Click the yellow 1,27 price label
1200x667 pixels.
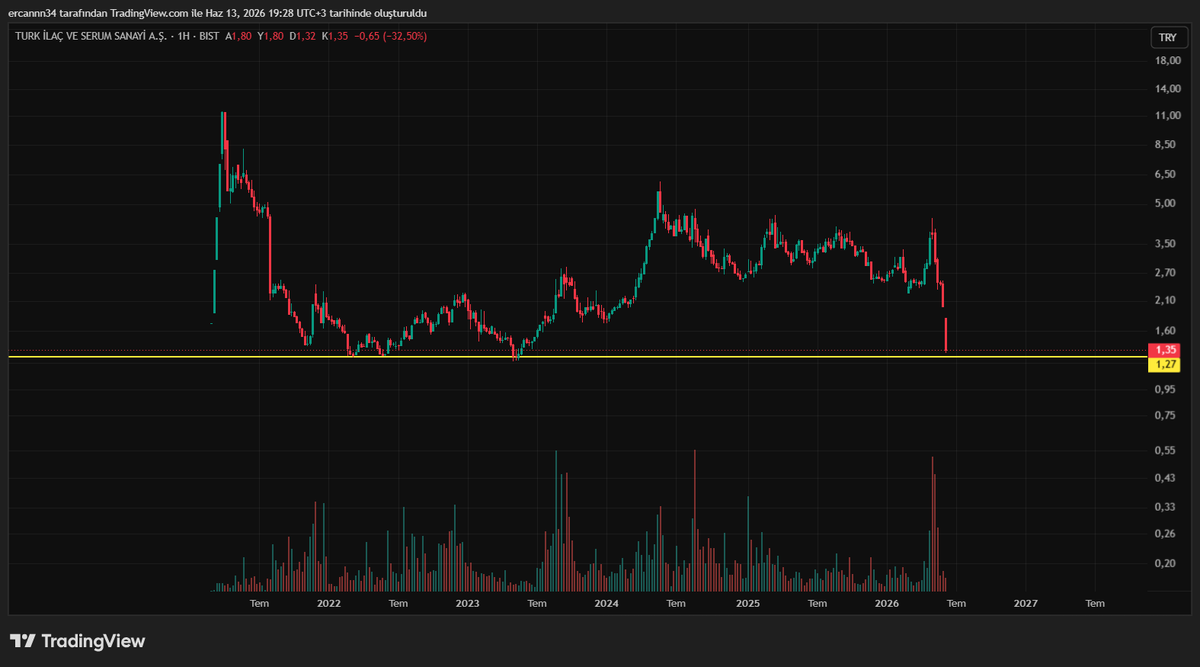click(1165, 364)
